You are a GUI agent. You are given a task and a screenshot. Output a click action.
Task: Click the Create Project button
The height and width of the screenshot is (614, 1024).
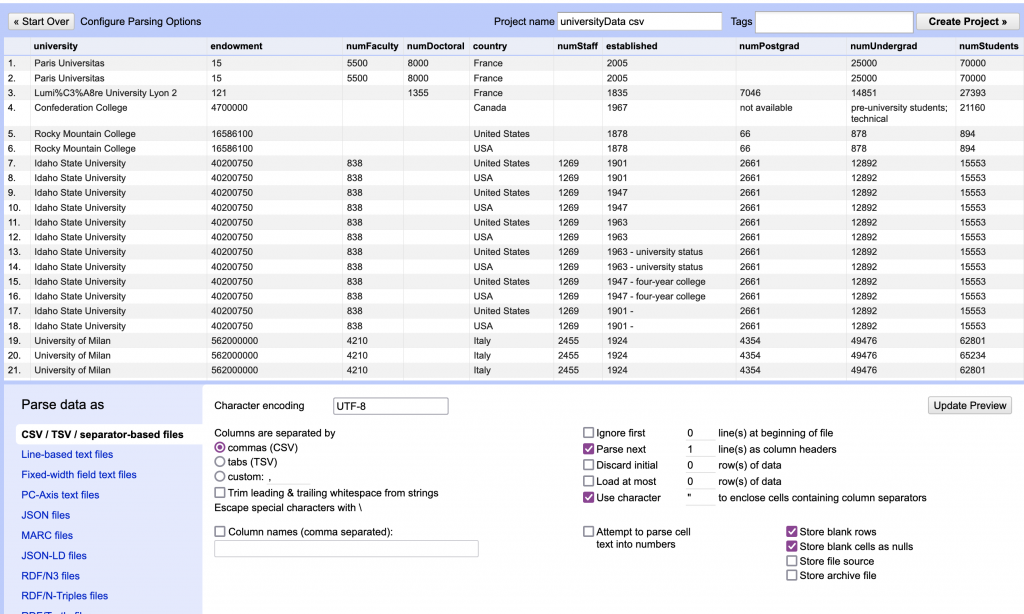tap(967, 22)
